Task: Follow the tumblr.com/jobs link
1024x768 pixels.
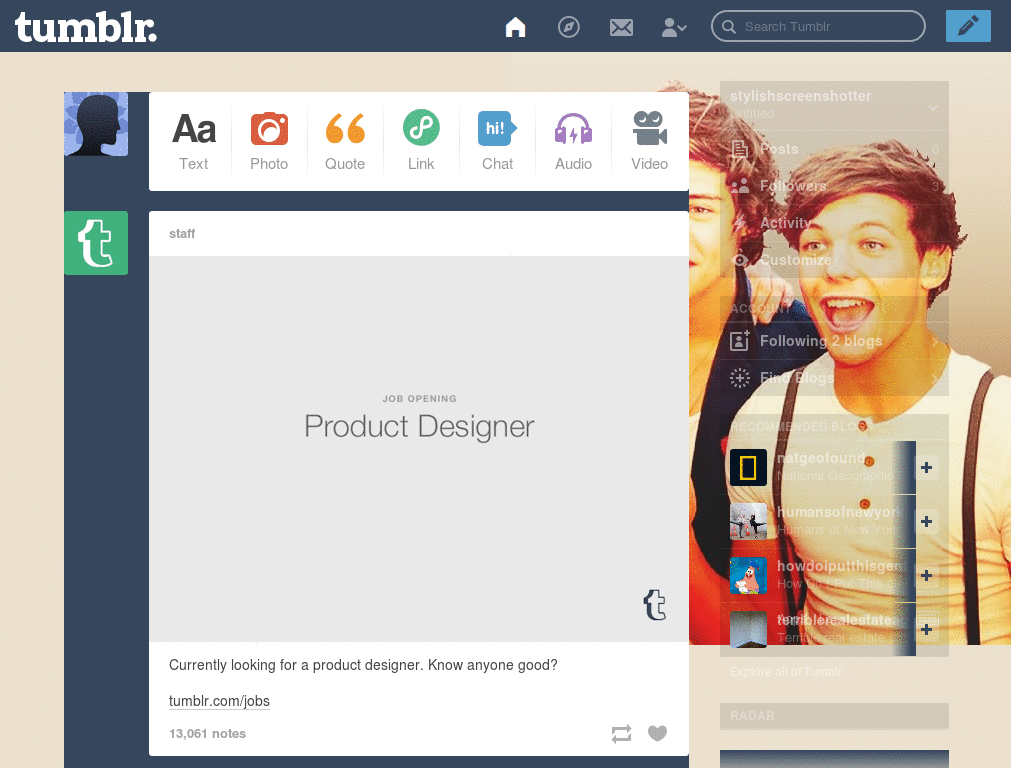Action: tap(219, 701)
